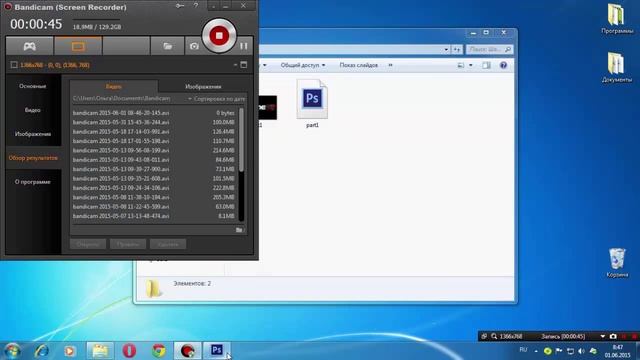
Task: Click the Documents\Bandicam output path
Action: pos(122,99)
